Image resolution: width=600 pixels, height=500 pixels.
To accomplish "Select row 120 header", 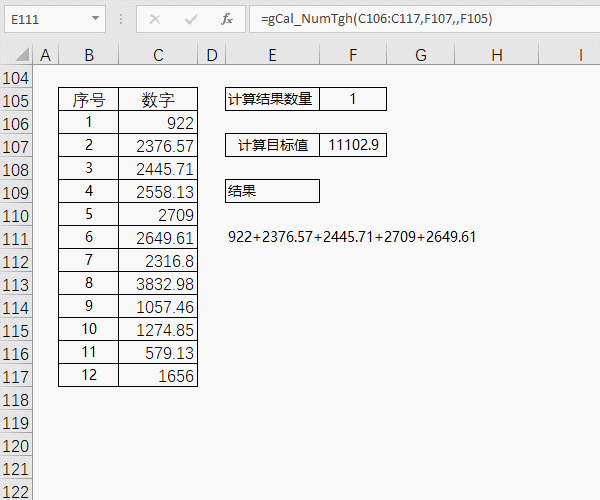I will [16, 446].
